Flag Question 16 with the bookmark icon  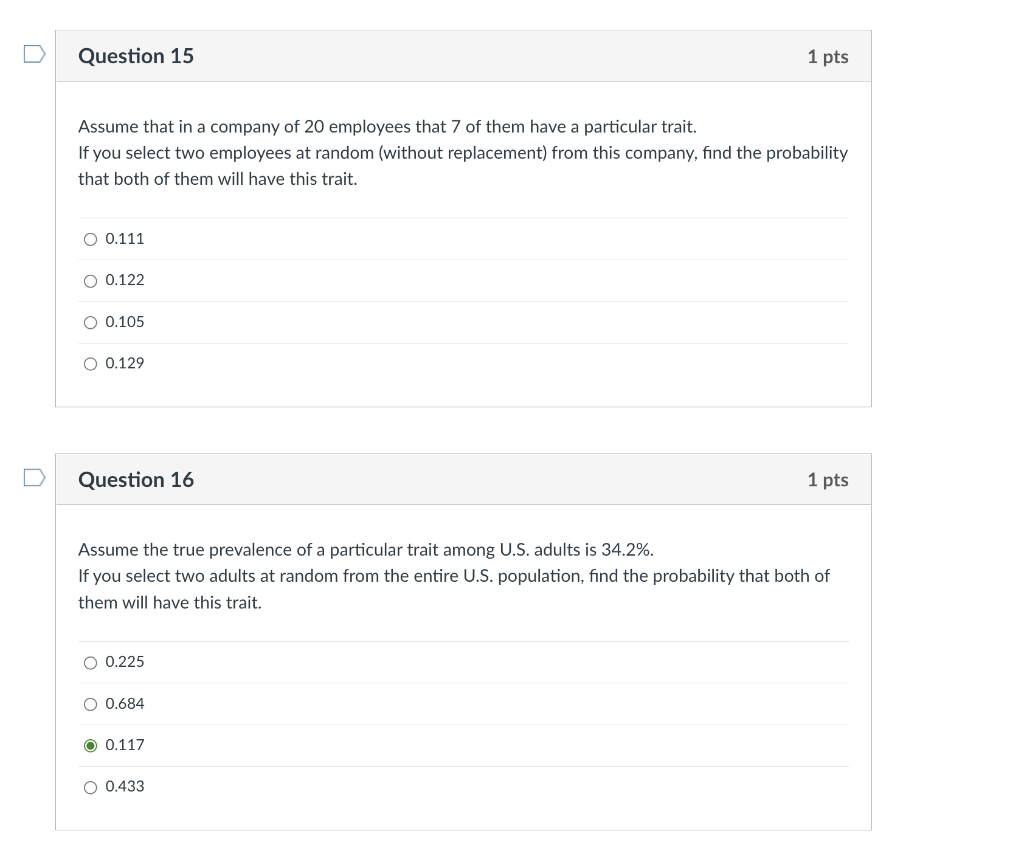point(35,479)
